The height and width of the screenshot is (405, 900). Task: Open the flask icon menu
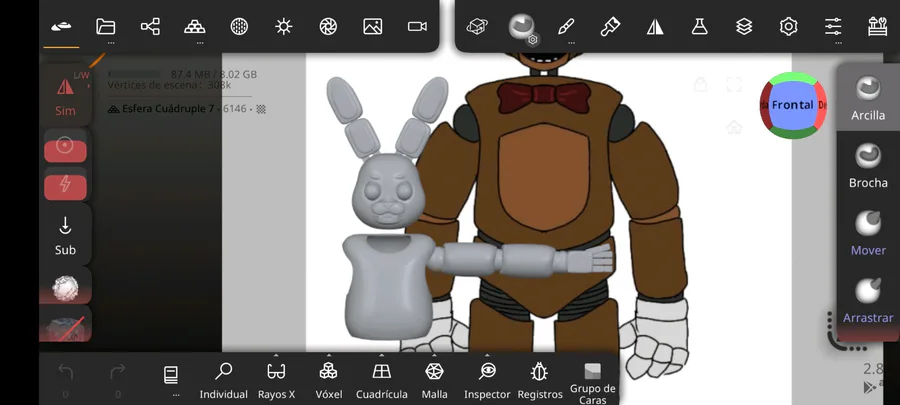point(699,26)
